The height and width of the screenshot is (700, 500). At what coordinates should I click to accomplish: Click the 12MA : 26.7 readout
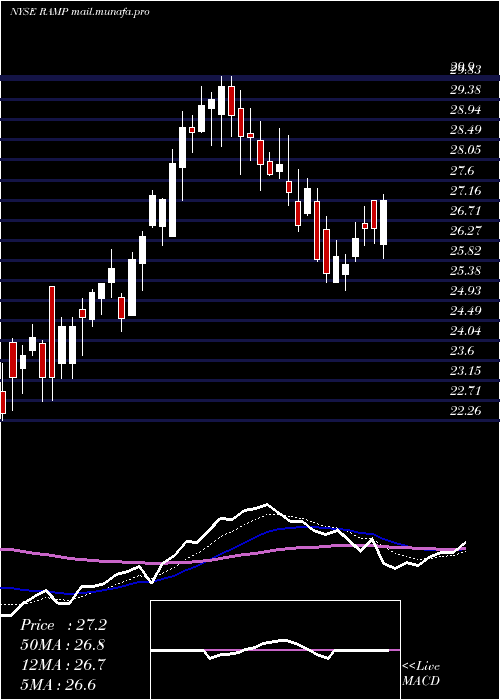coord(63,665)
